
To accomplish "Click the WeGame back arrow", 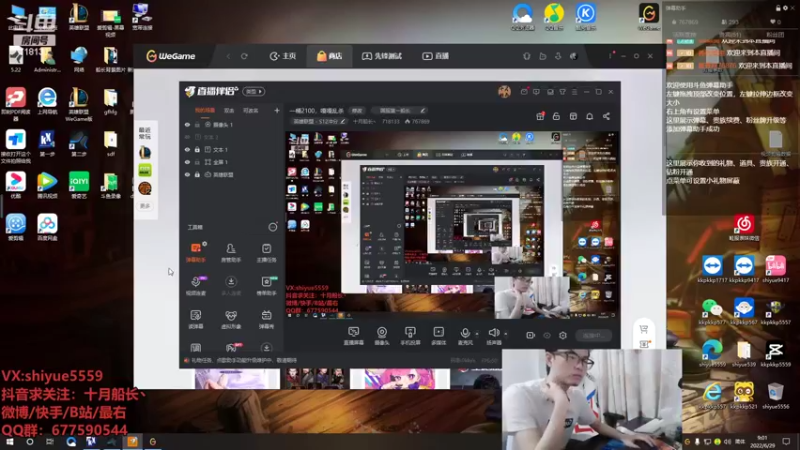I will point(228,56).
